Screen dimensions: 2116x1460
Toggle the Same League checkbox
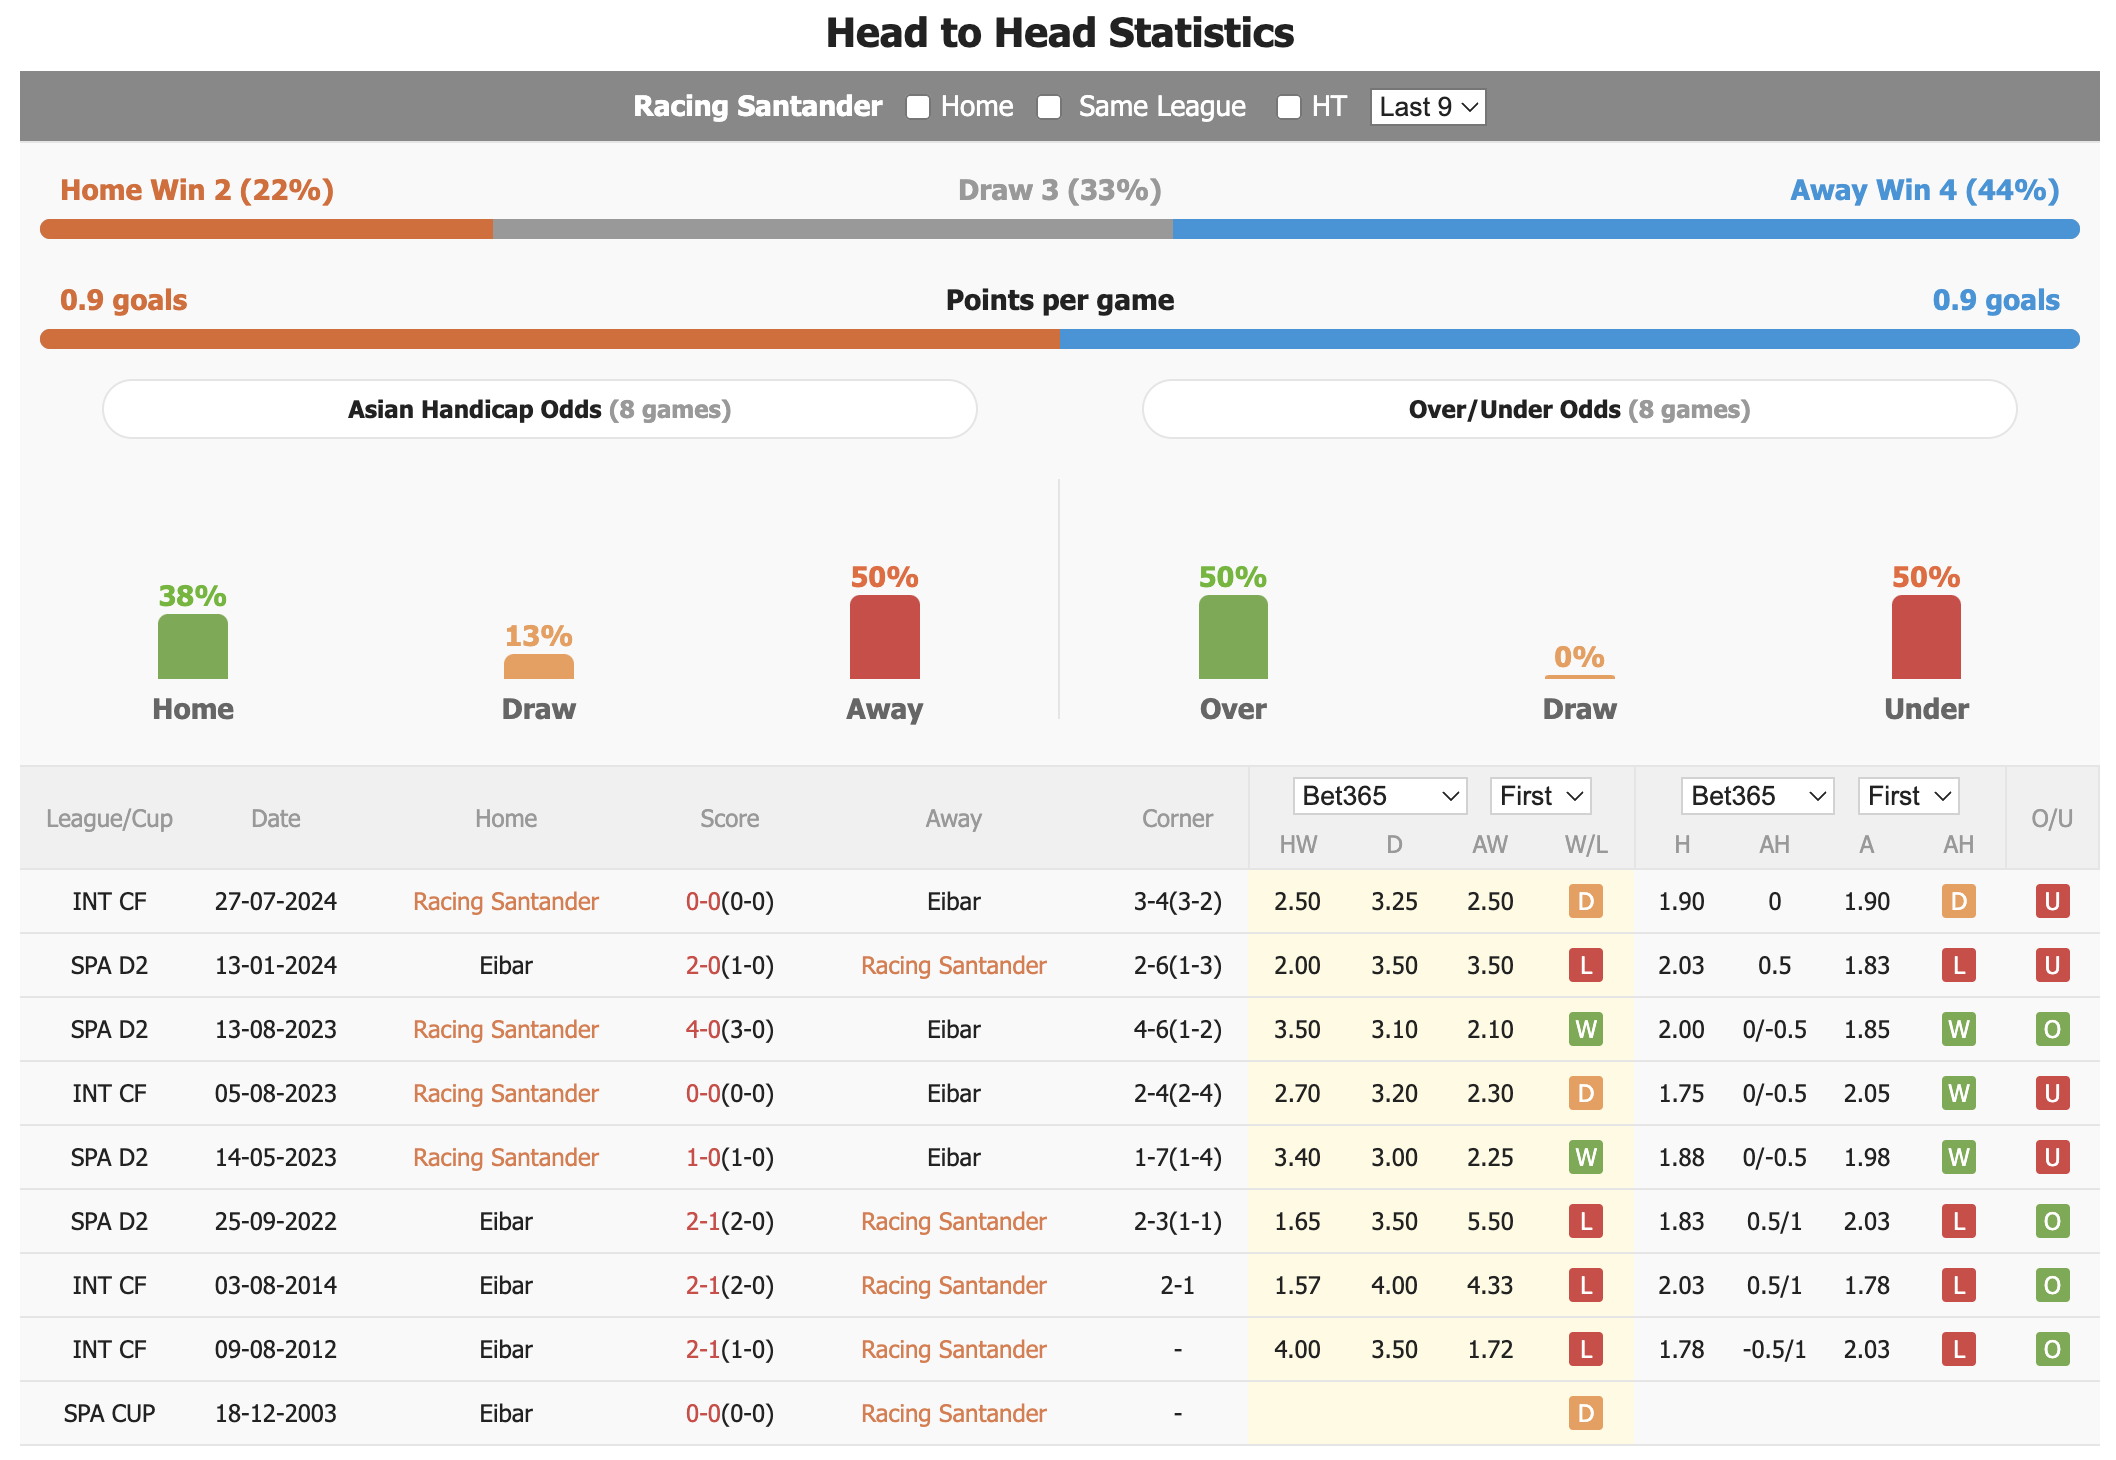[x=1049, y=107]
